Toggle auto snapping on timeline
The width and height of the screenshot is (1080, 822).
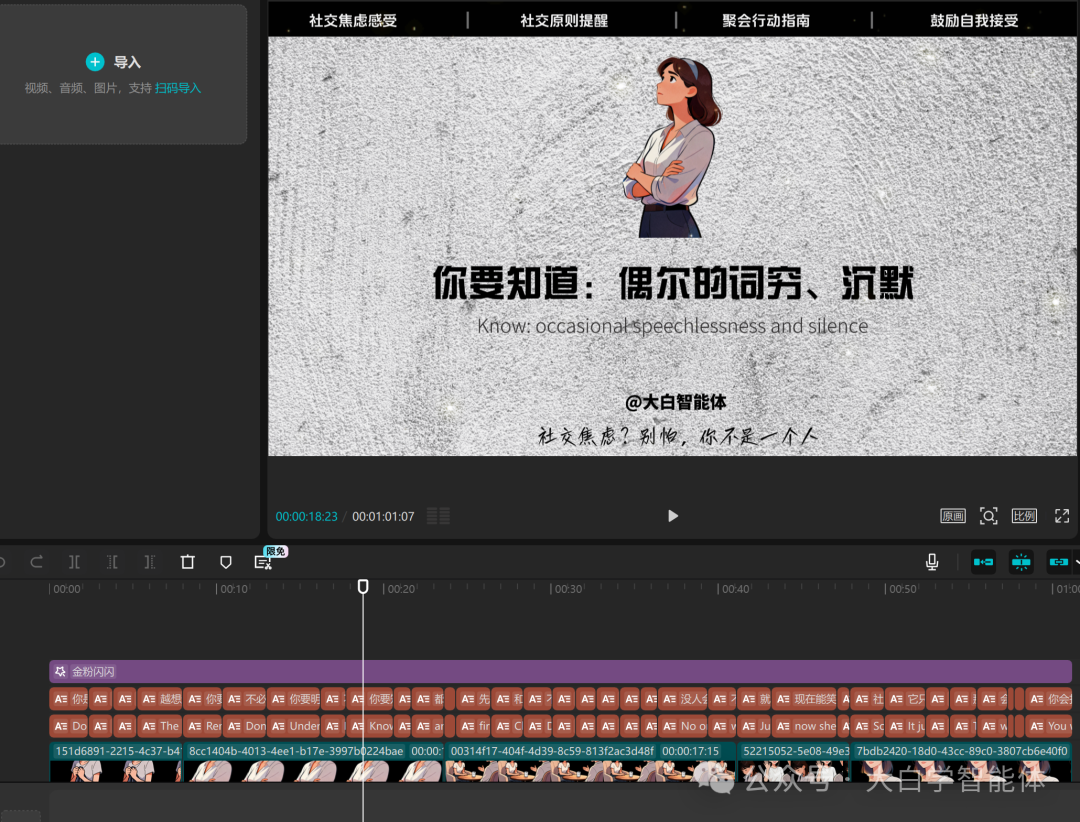click(1021, 562)
